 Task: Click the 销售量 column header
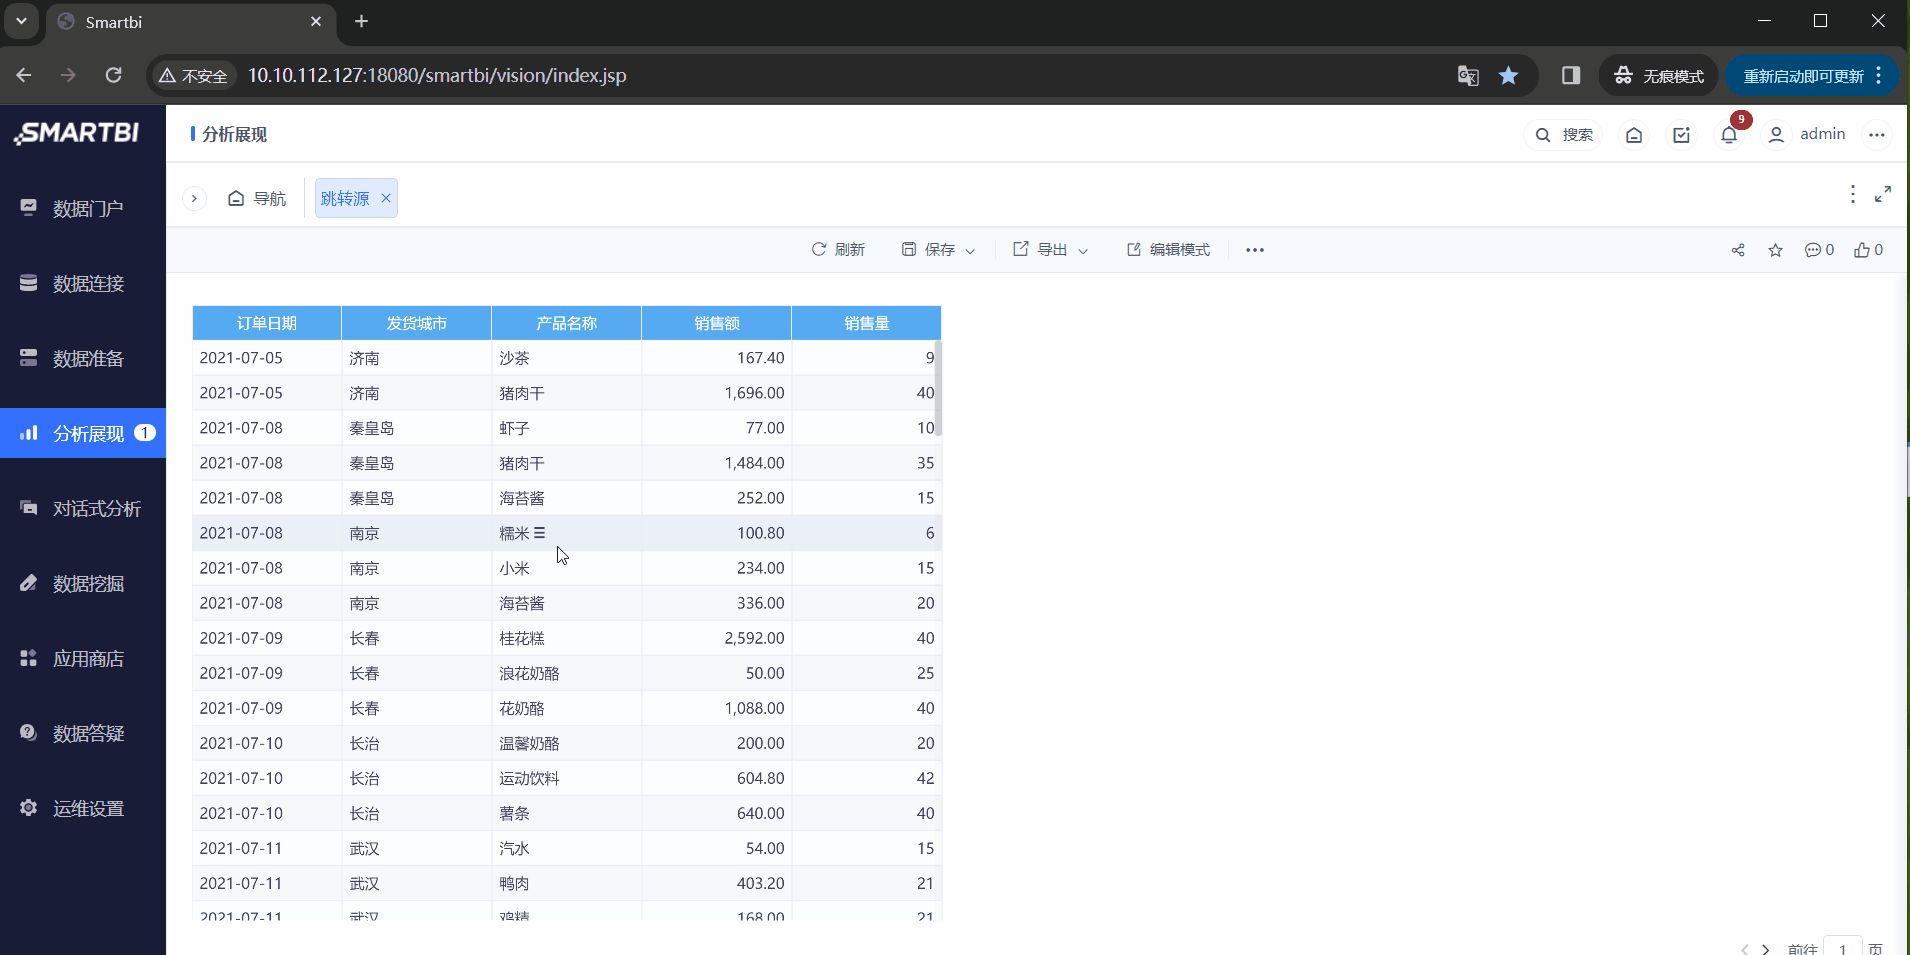tap(867, 323)
